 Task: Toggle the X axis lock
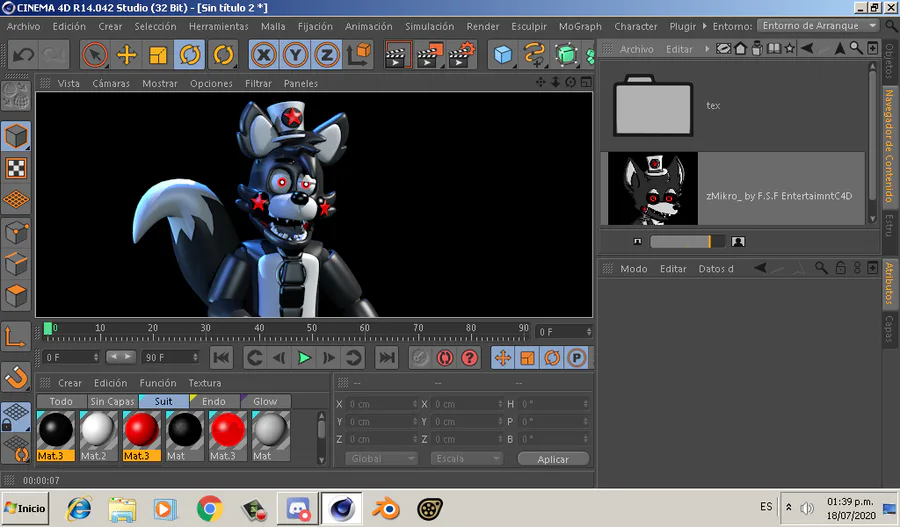263,55
